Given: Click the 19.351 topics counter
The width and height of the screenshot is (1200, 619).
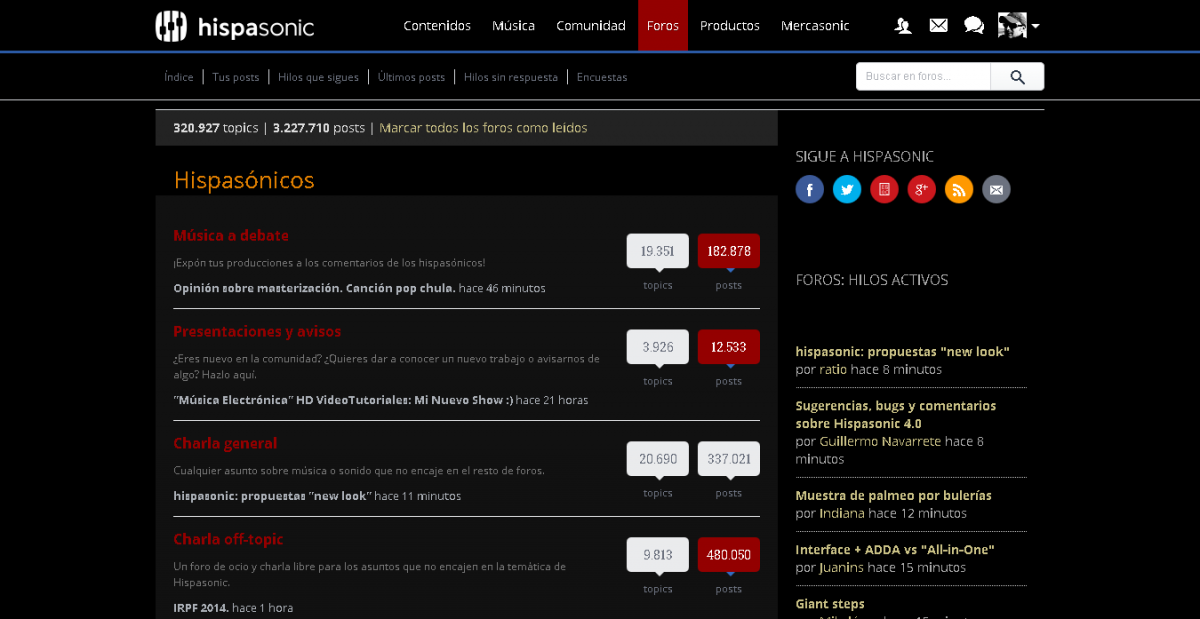Looking at the screenshot, I should [x=658, y=251].
